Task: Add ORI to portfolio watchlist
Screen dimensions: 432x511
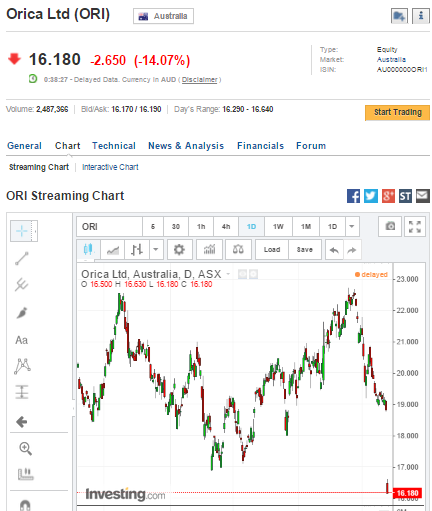Action: click(x=399, y=16)
